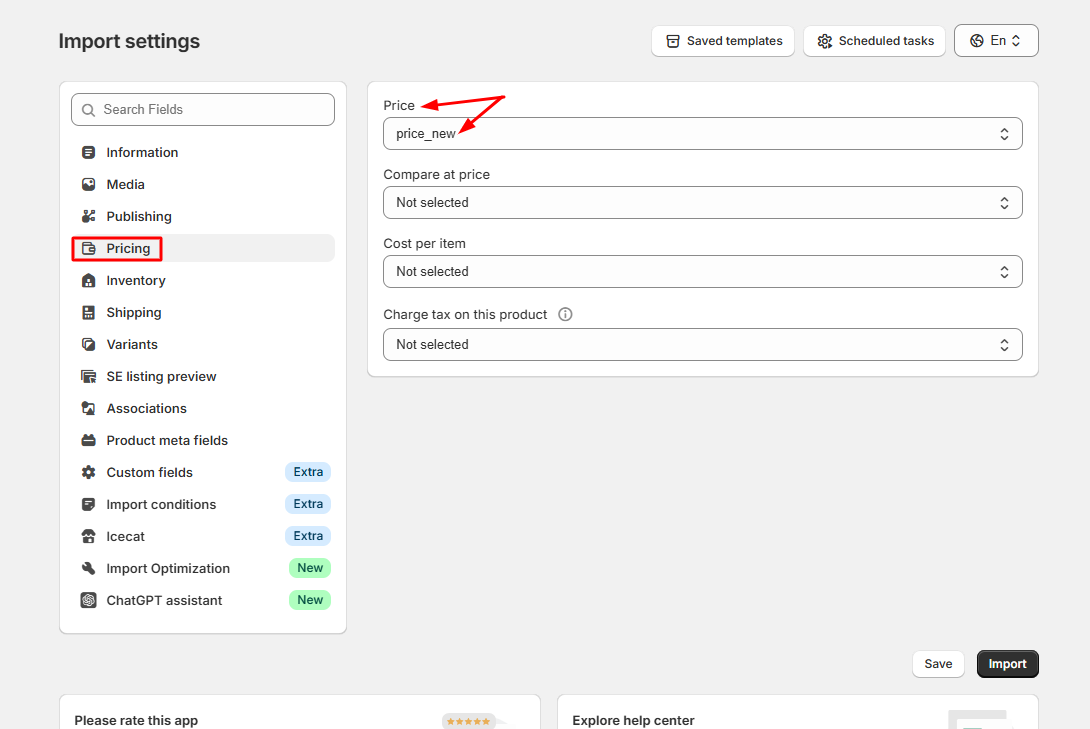The height and width of the screenshot is (729, 1090).
Task: Click the New badge next to ChatGPT assistant
Action: pyautogui.click(x=310, y=600)
